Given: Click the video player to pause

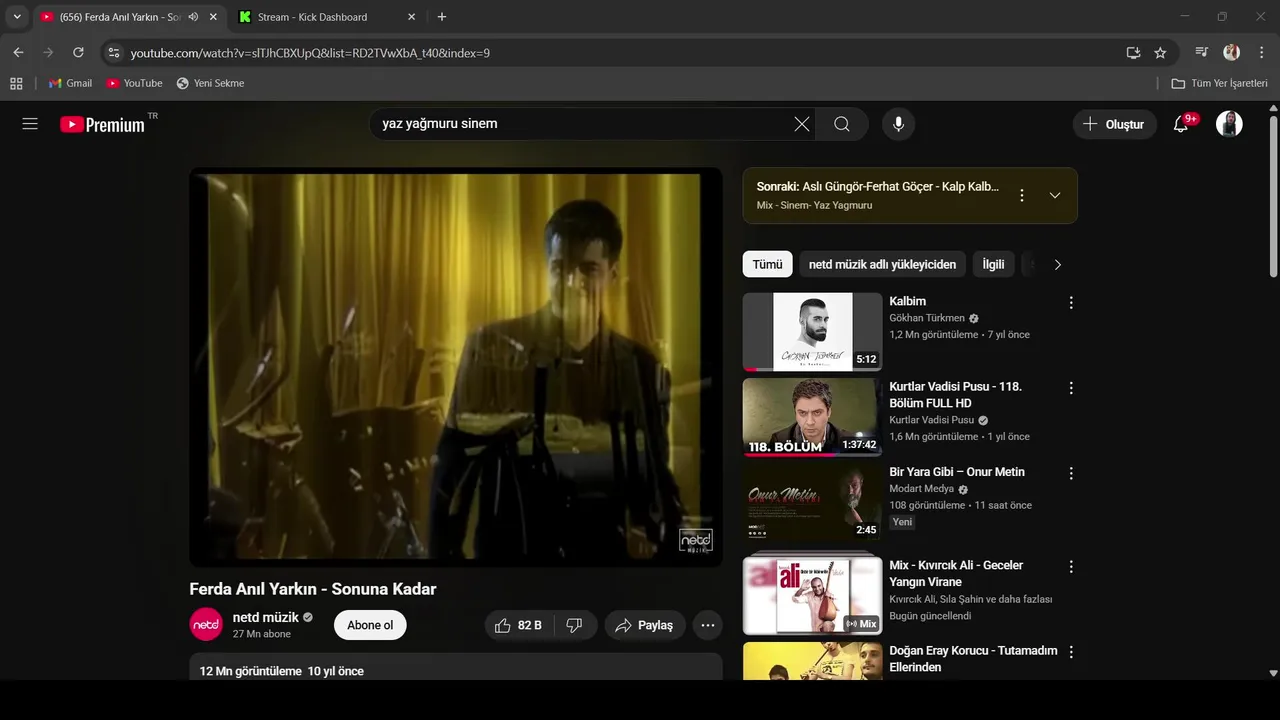Looking at the screenshot, I should pyautogui.click(x=456, y=367).
